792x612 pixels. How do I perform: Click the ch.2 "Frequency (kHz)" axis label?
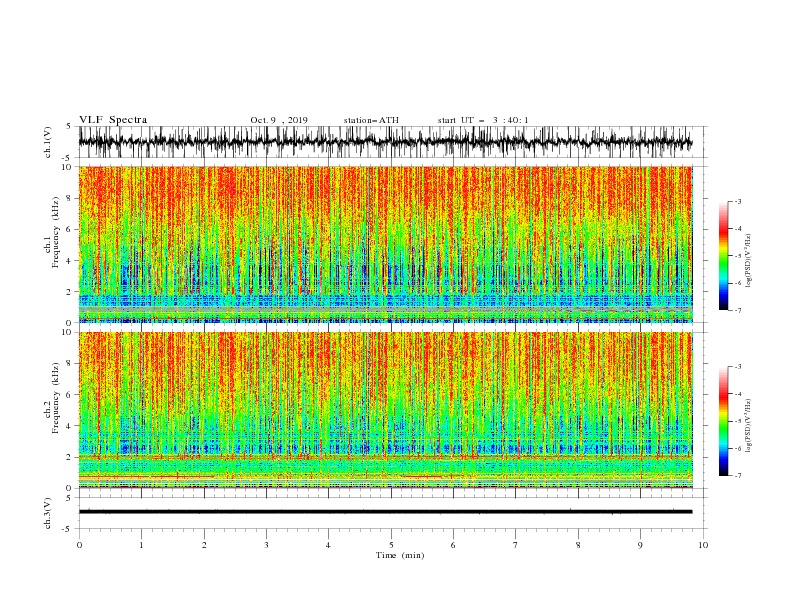55,396
